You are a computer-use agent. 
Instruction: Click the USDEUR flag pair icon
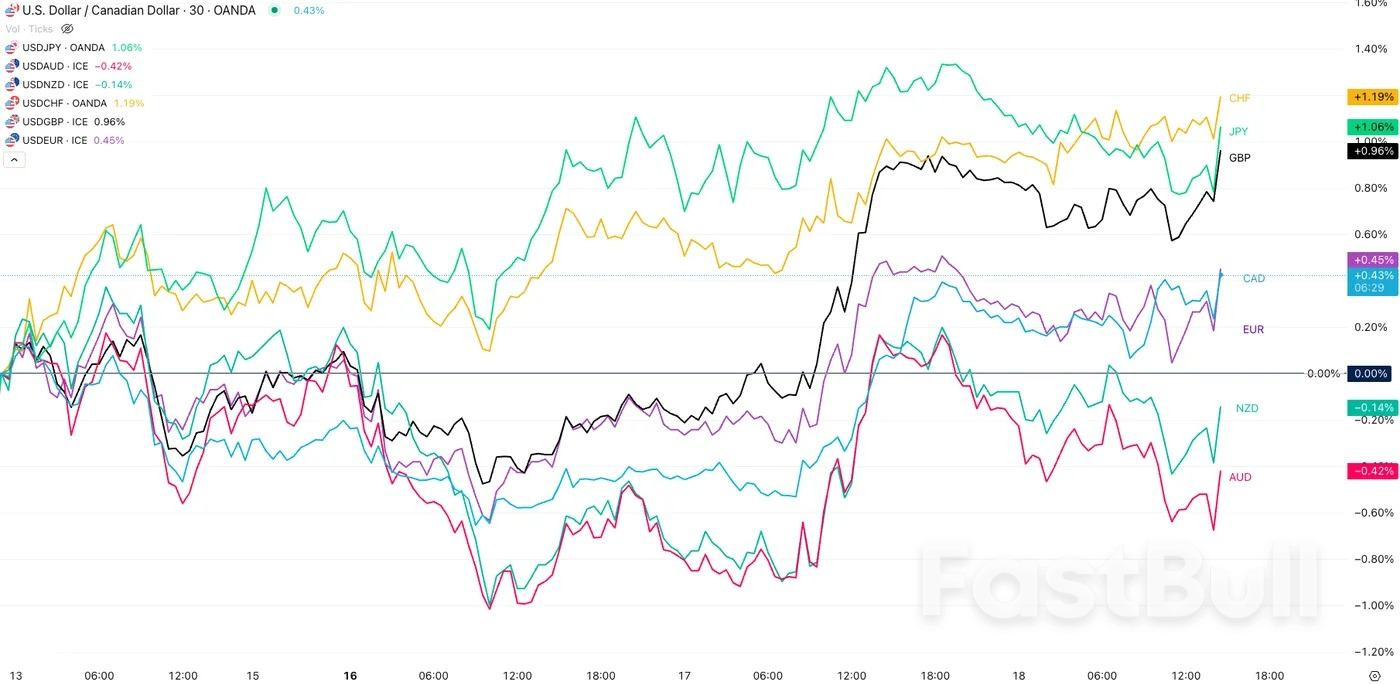(x=11, y=140)
